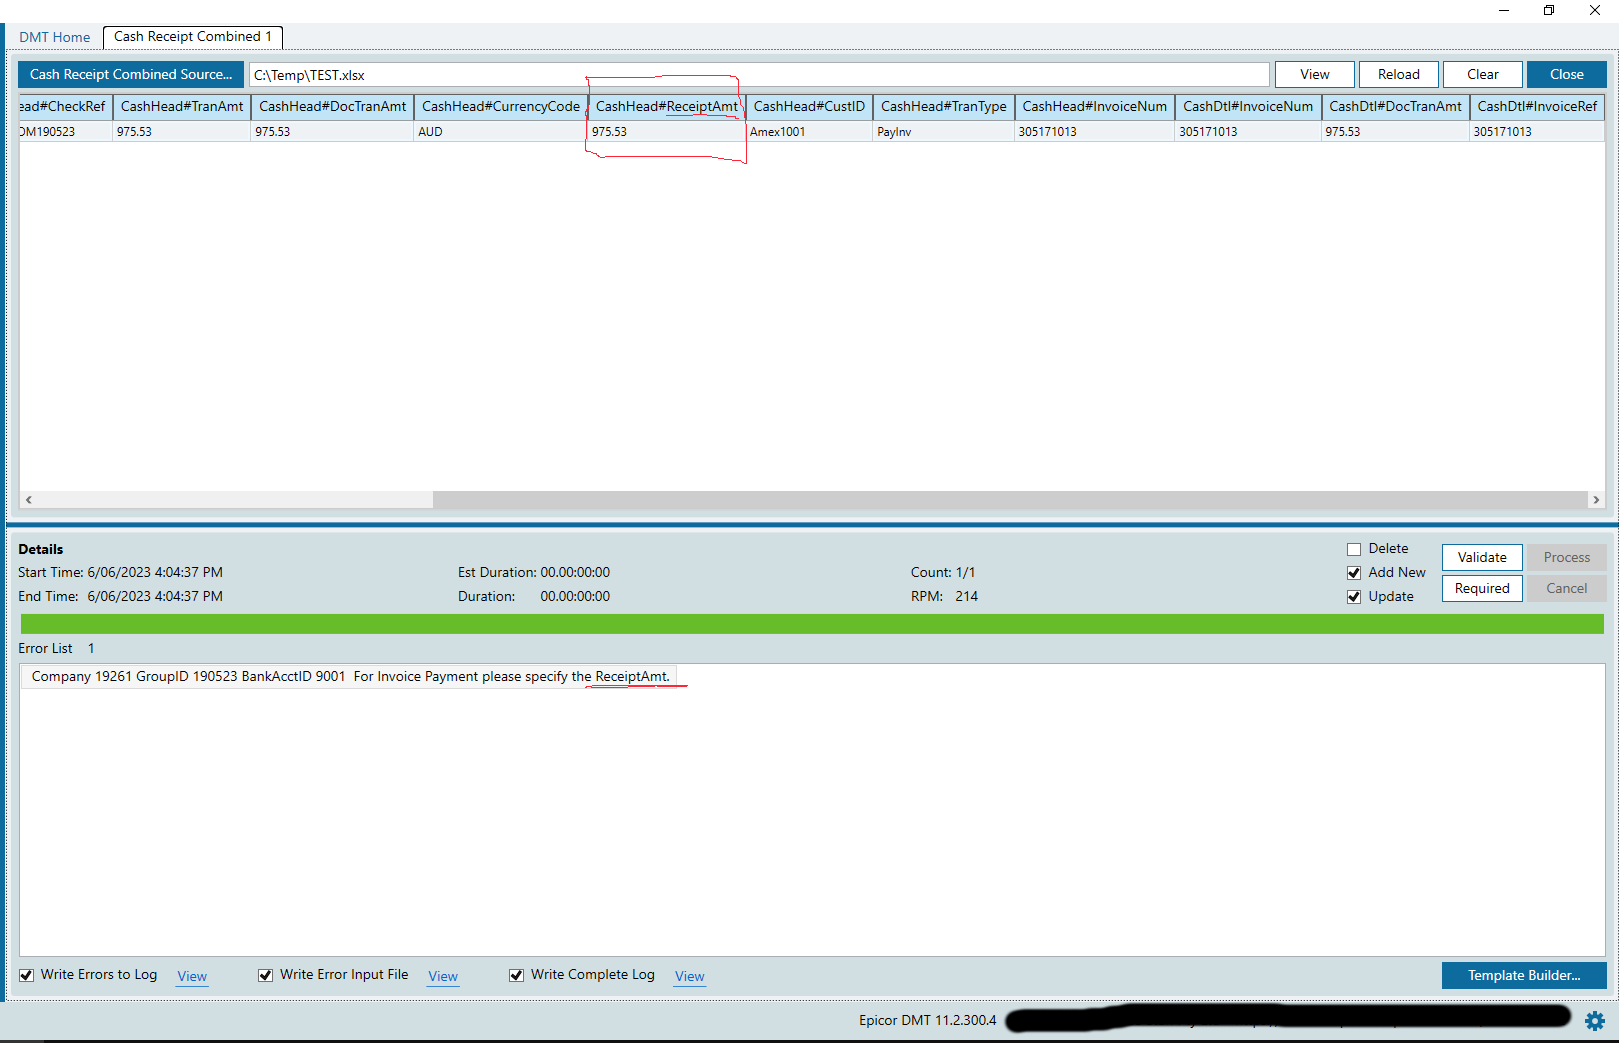The image size is (1619, 1043).
Task: Select the 975.53 cell under CashHead#ReceiptAmt
Action: coord(666,132)
